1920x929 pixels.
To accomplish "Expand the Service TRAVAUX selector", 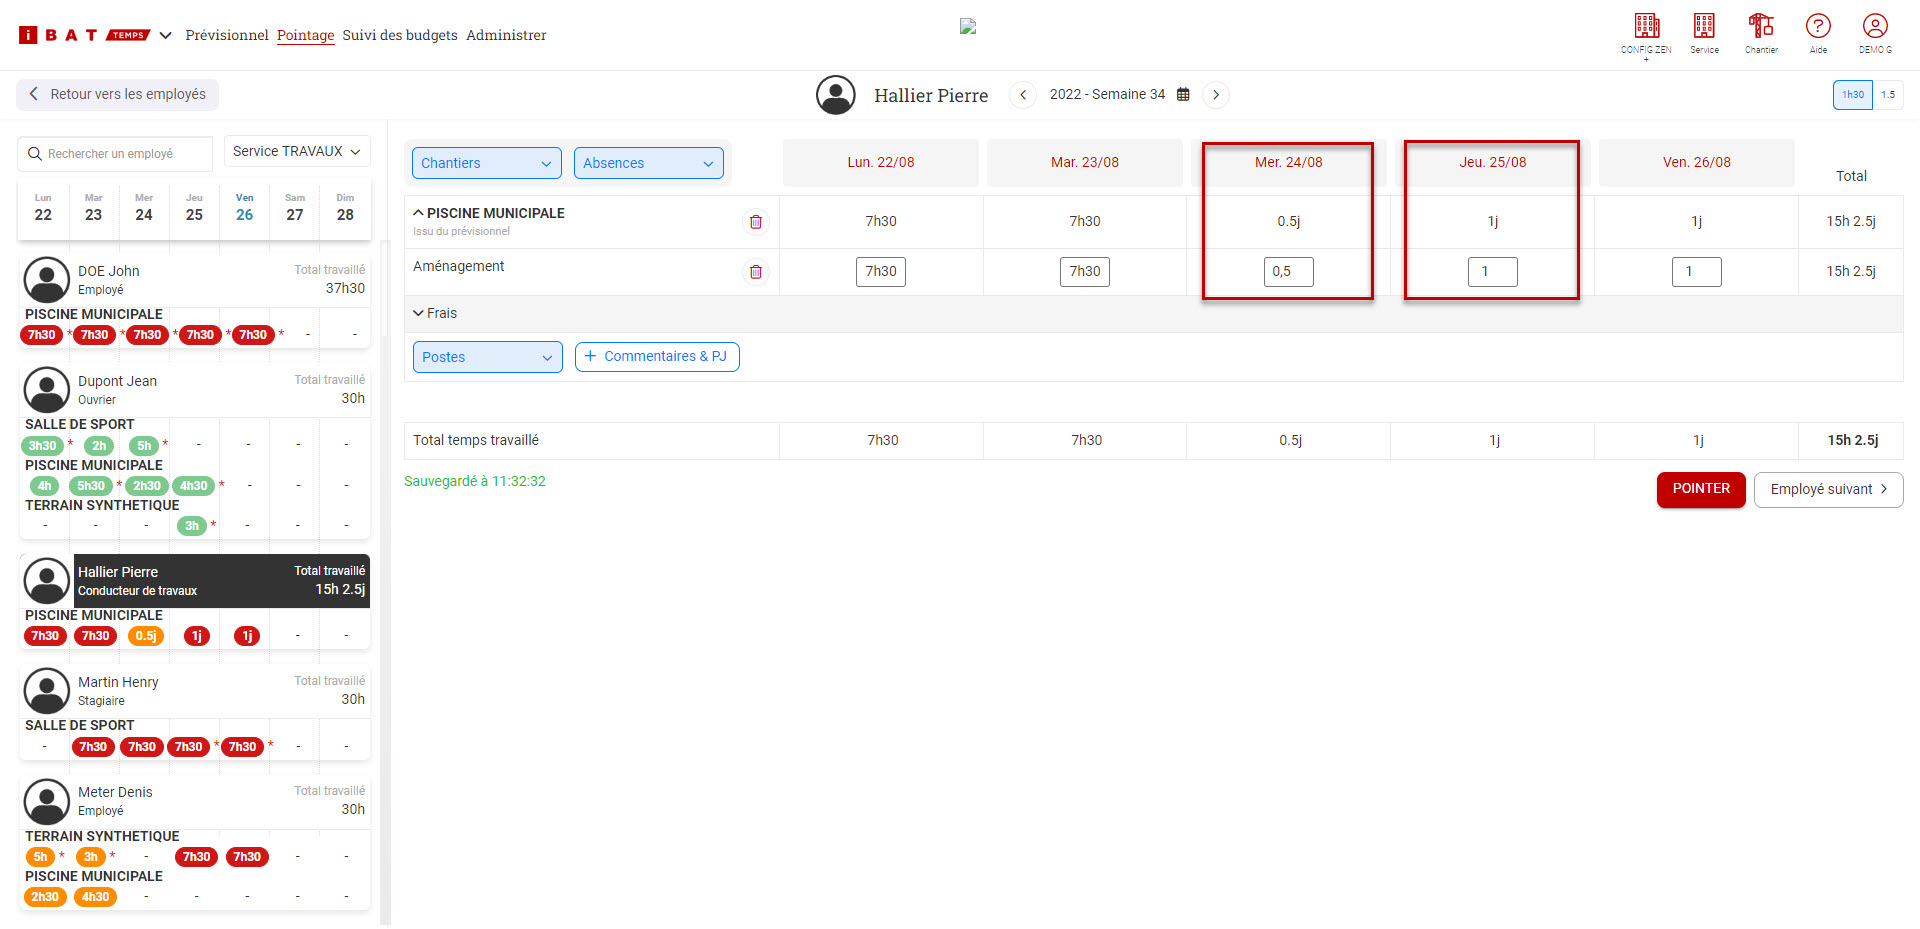I will (297, 152).
